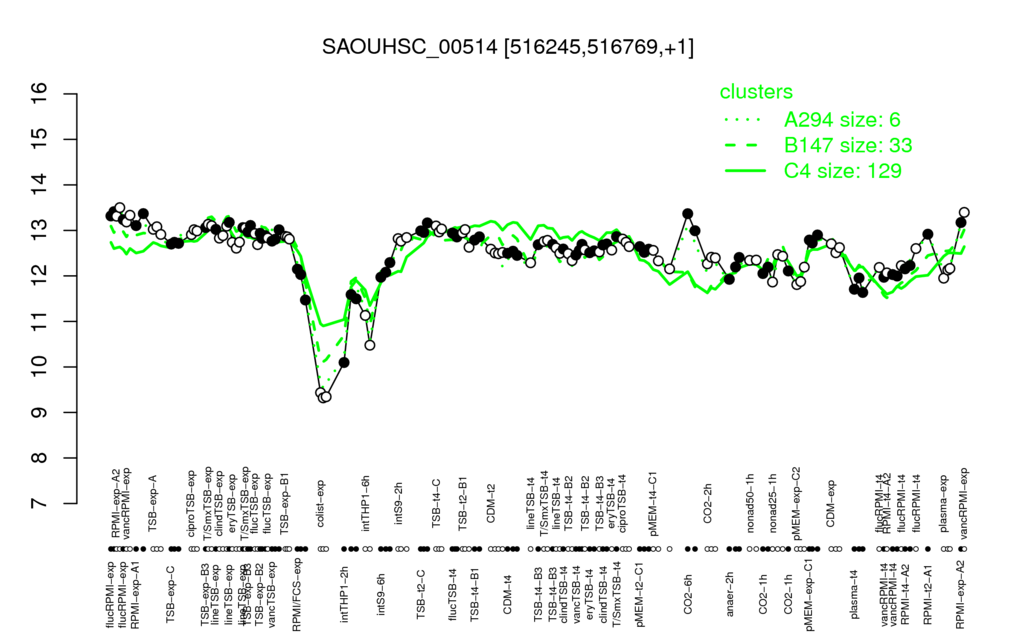The height and width of the screenshot is (640, 1024).
Task: Click the dotted line sample for A294
Action: tap(745, 120)
